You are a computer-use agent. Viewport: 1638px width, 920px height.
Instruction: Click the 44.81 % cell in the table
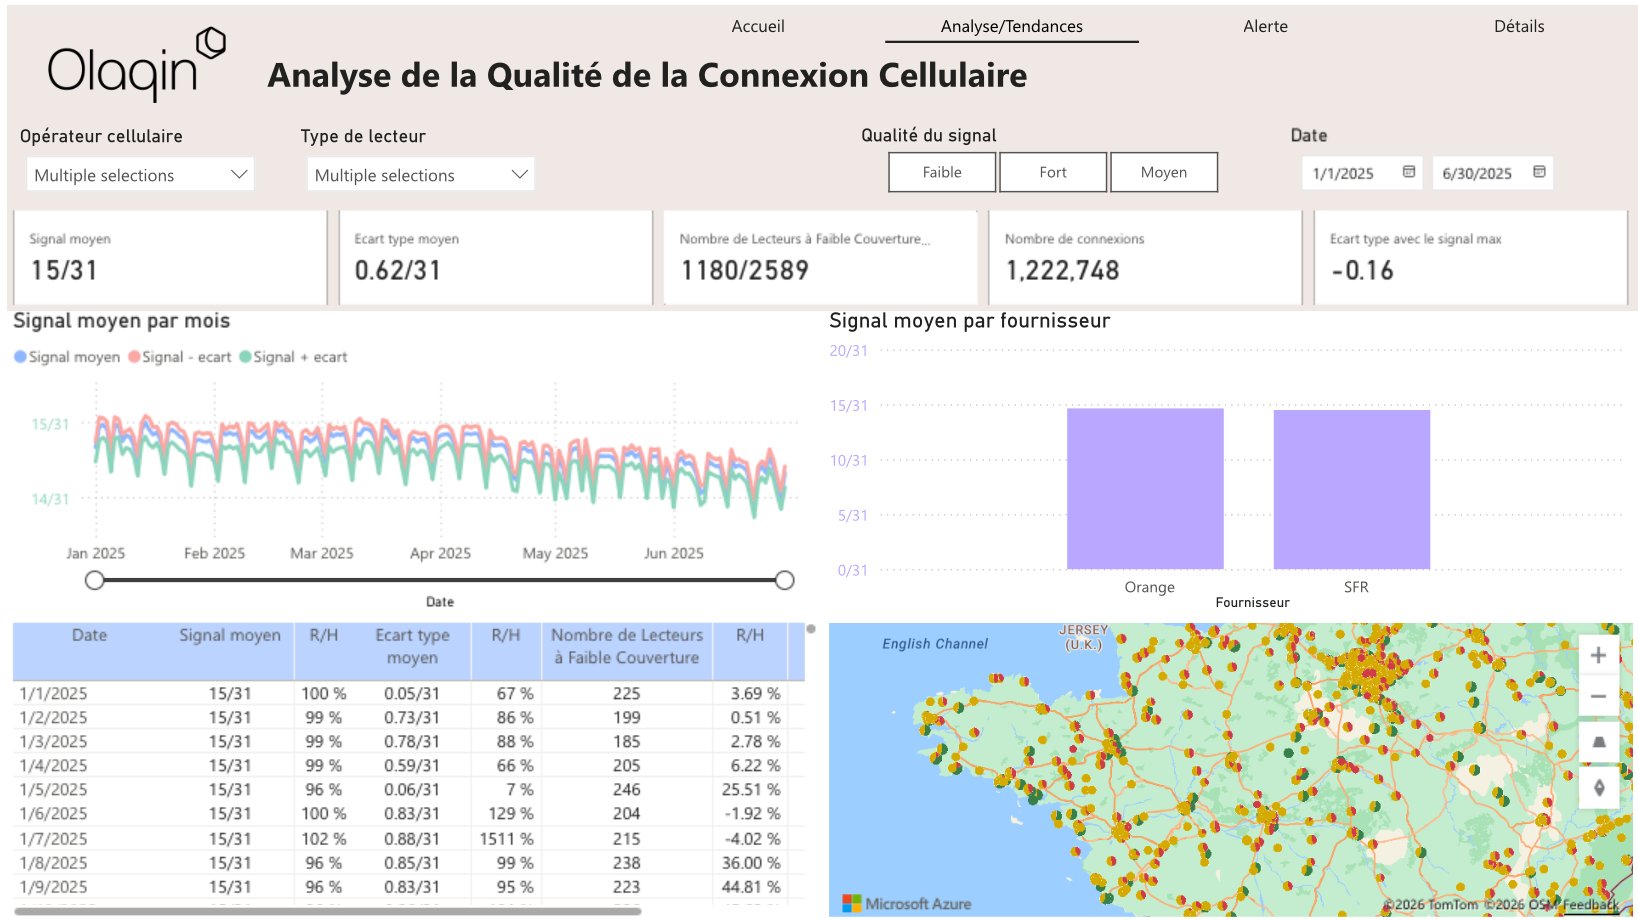point(750,886)
